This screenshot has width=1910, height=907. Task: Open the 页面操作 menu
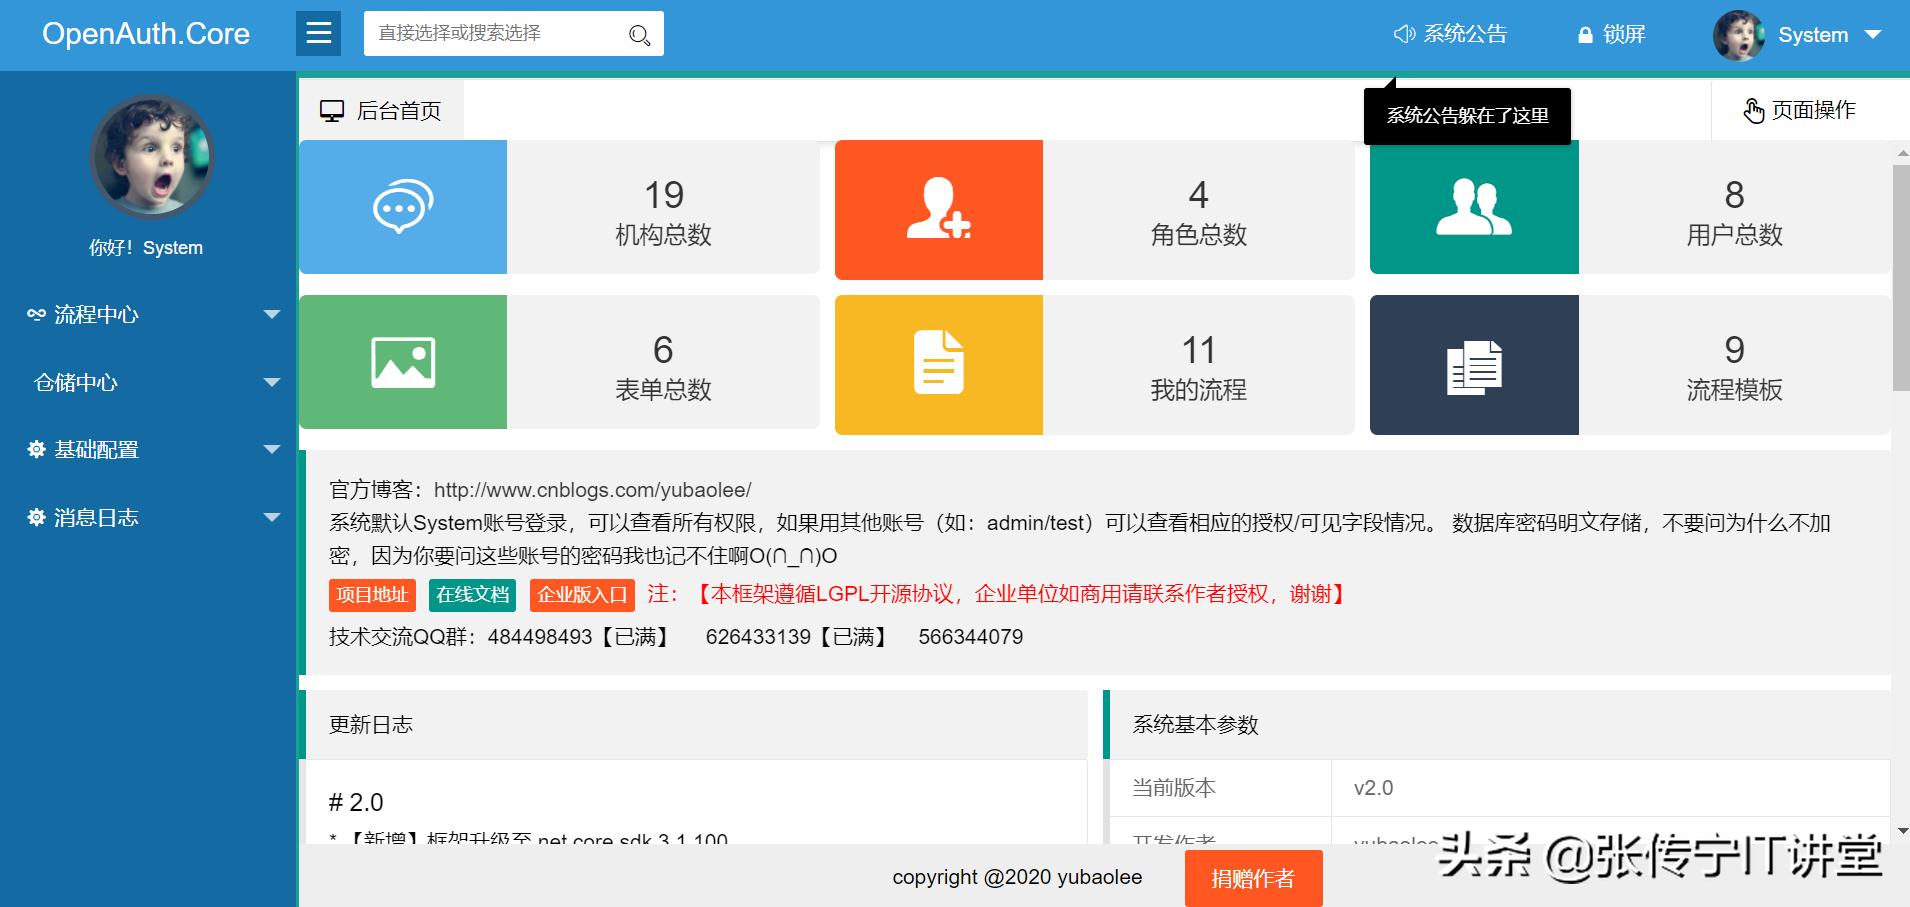click(x=1800, y=110)
